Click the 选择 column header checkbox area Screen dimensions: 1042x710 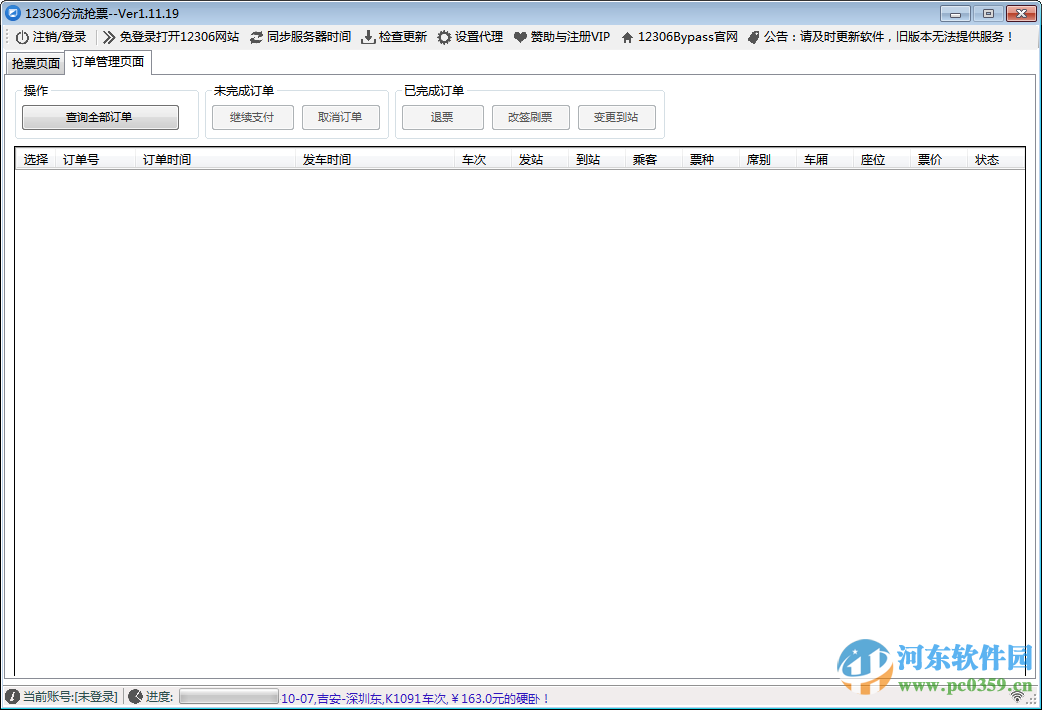click(x=35, y=158)
